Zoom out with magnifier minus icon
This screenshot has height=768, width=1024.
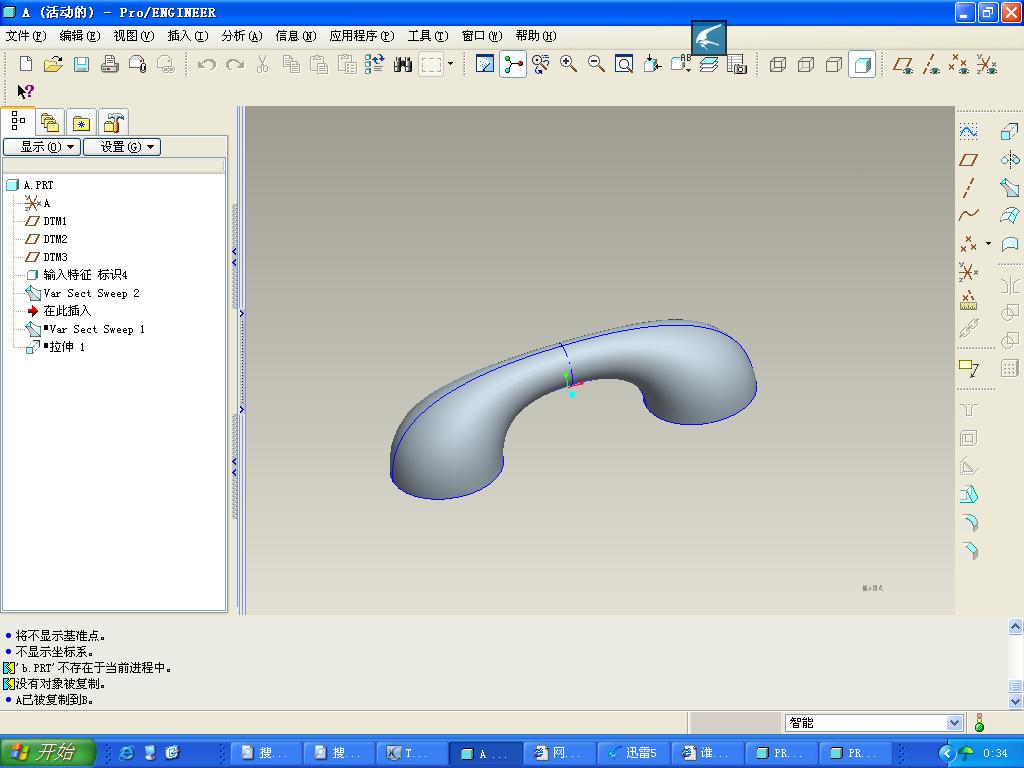click(596, 64)
